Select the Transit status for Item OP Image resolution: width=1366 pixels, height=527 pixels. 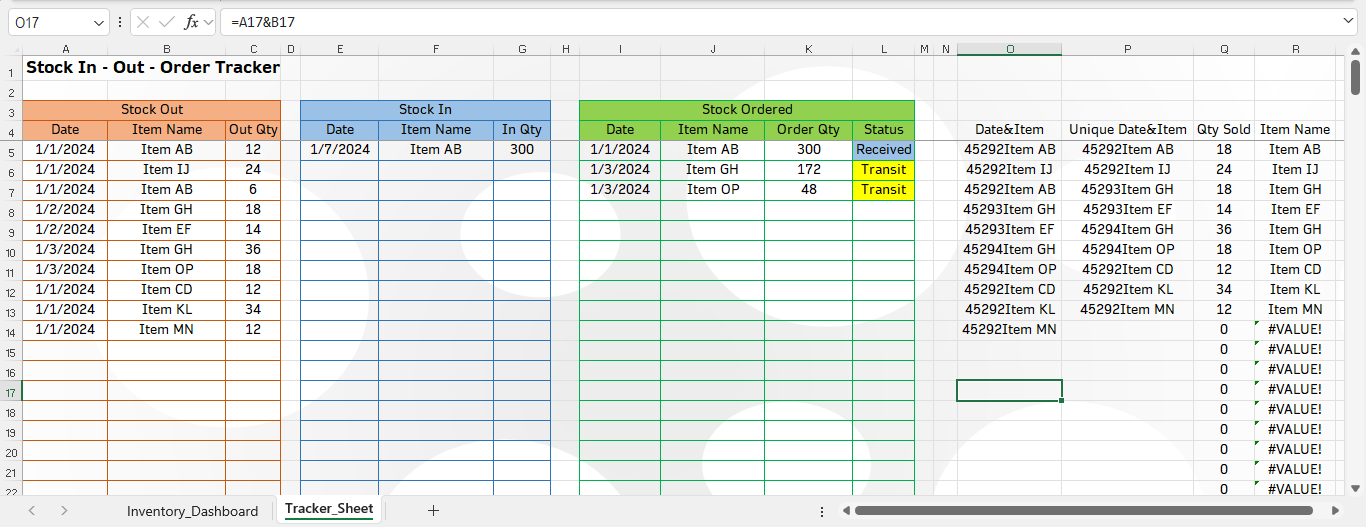(x=883, y=190)
